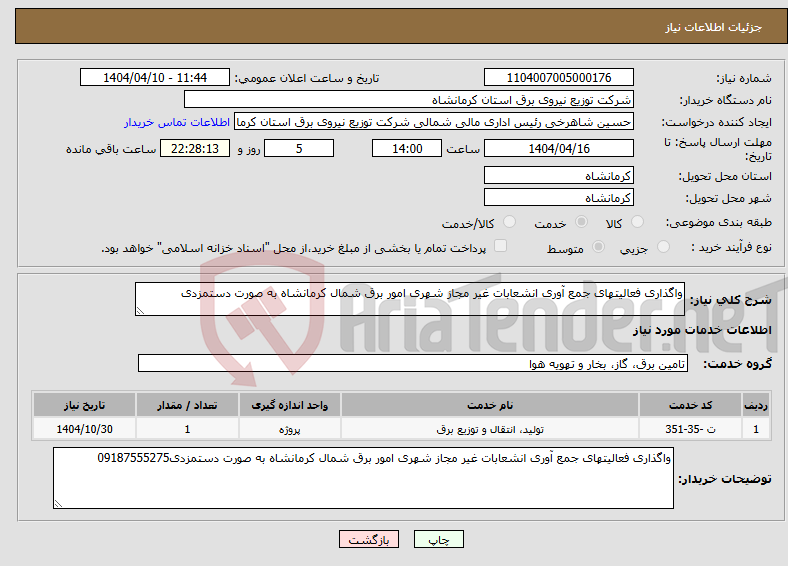Screen dimensions: 788x566
Task: Click the کد خدمت column header
Action: click(691, 405)
